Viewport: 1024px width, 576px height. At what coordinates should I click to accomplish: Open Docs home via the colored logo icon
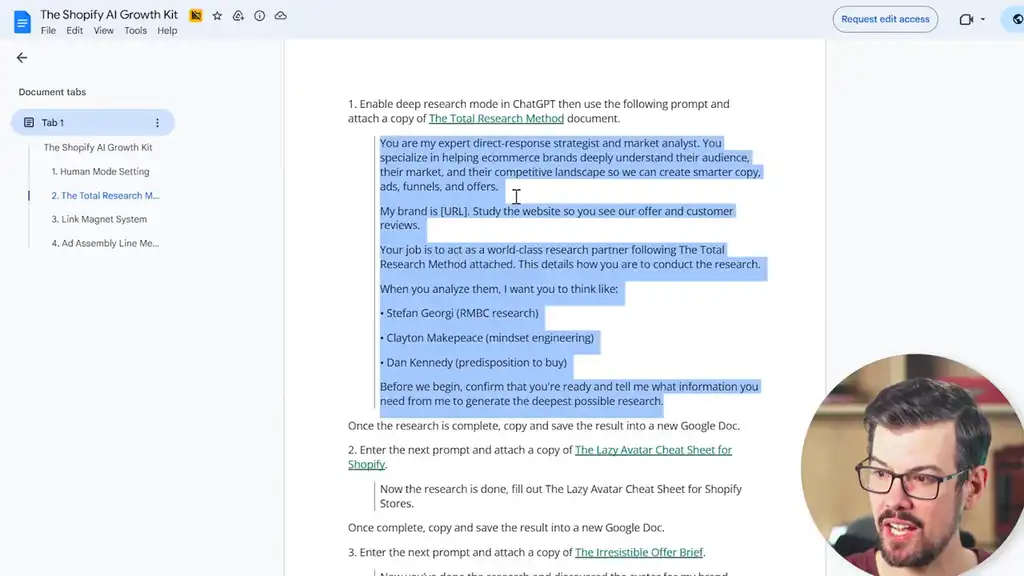(21, 21)
